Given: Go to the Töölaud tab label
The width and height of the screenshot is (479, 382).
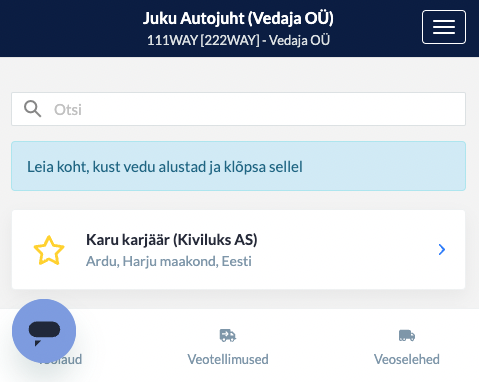Looking at the screenshot, I should [x=60, y=359].
